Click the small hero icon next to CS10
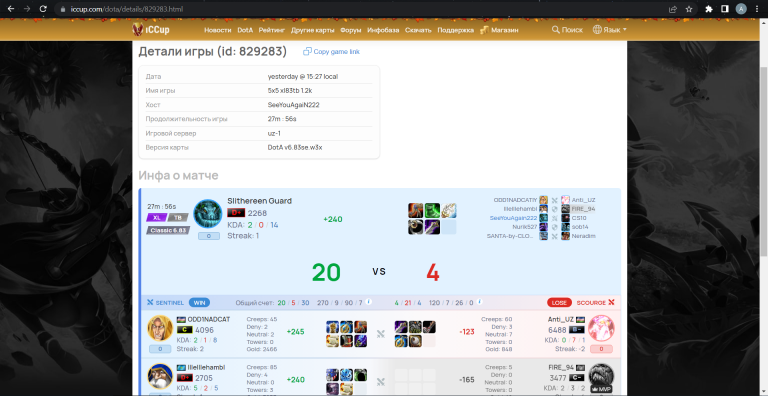This screenshot has height=396, width=768. click(x=565, y=218)
